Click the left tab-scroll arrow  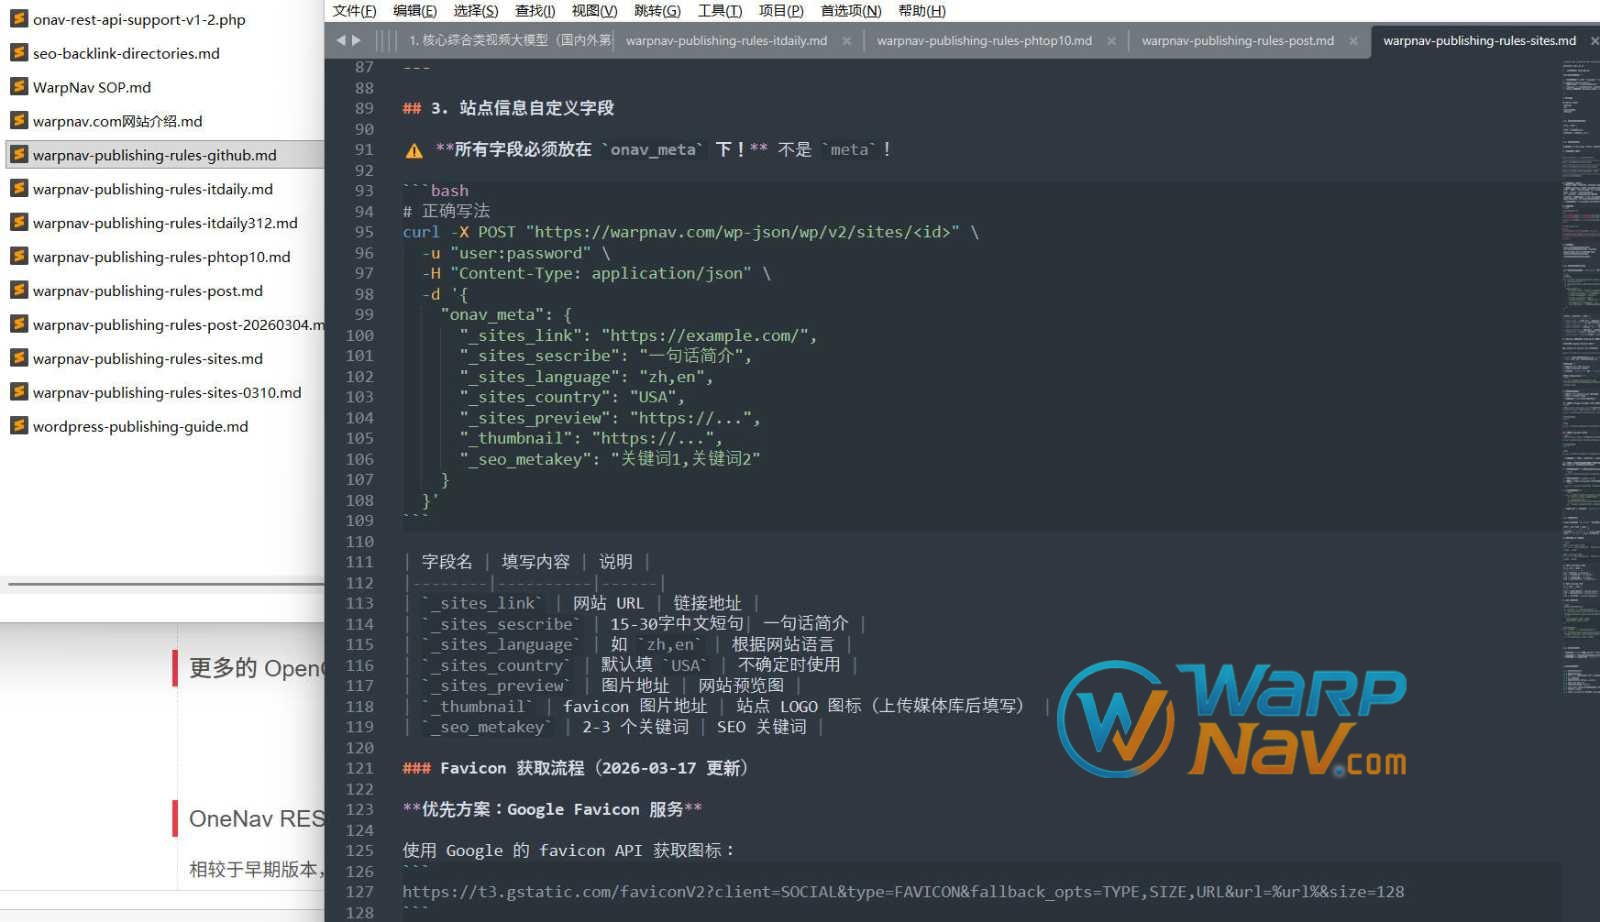[x=340, y=40]
